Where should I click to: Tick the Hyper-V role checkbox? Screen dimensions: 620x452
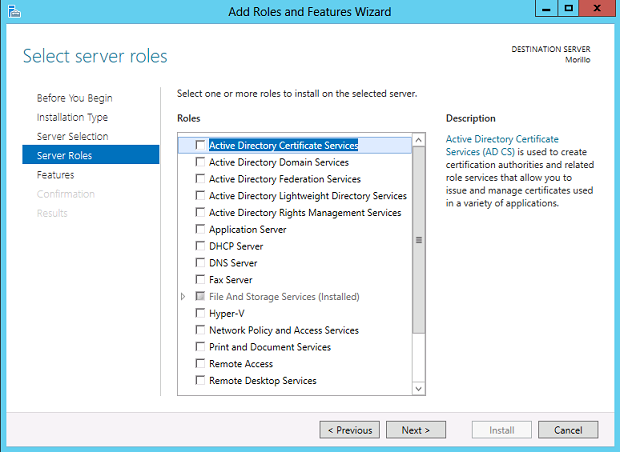pos(200,313)
